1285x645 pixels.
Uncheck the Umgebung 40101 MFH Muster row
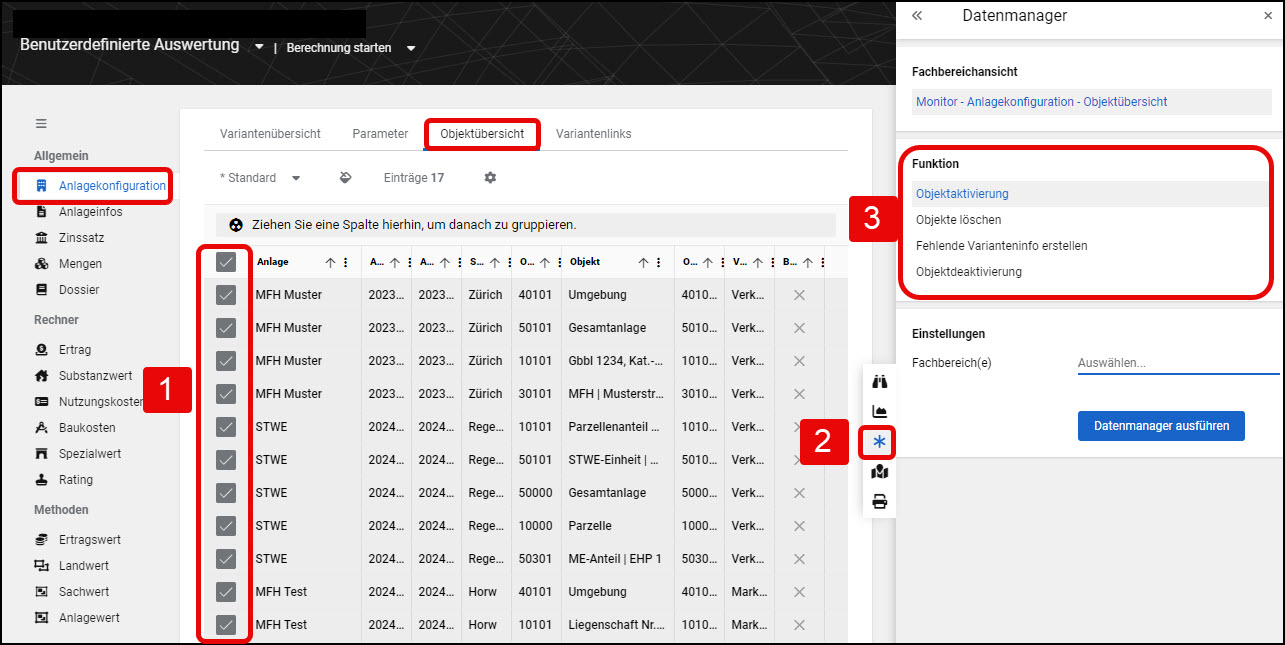pos(226,295)
